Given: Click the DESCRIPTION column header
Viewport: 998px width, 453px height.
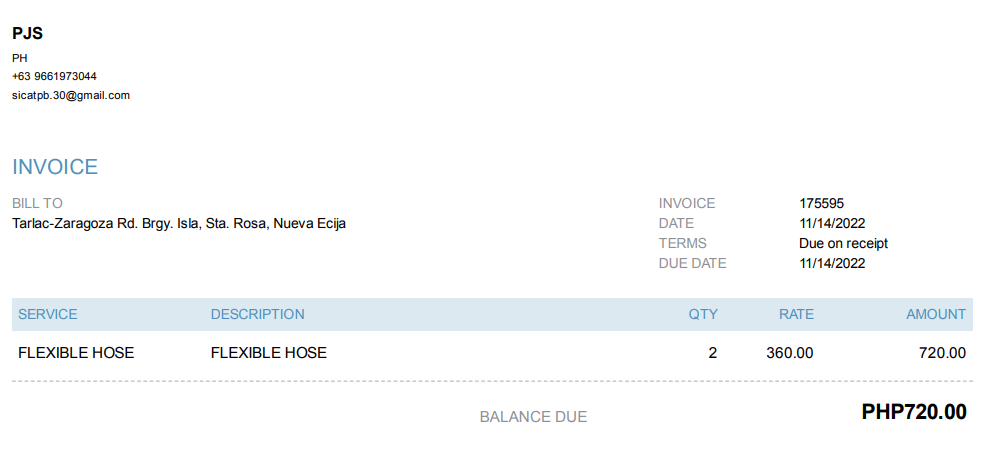Looking at the screenshot, I should point(257,314).
